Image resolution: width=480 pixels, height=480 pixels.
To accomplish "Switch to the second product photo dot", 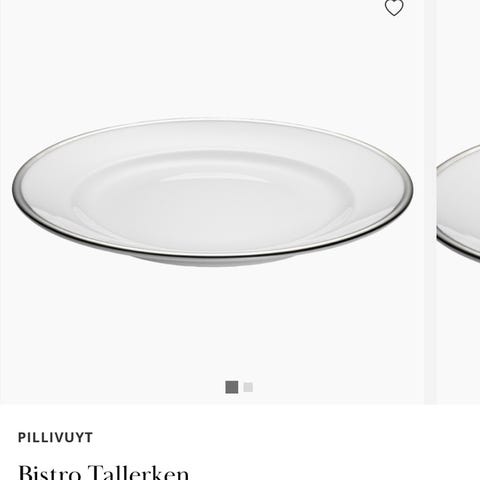I will click(248, 387).
